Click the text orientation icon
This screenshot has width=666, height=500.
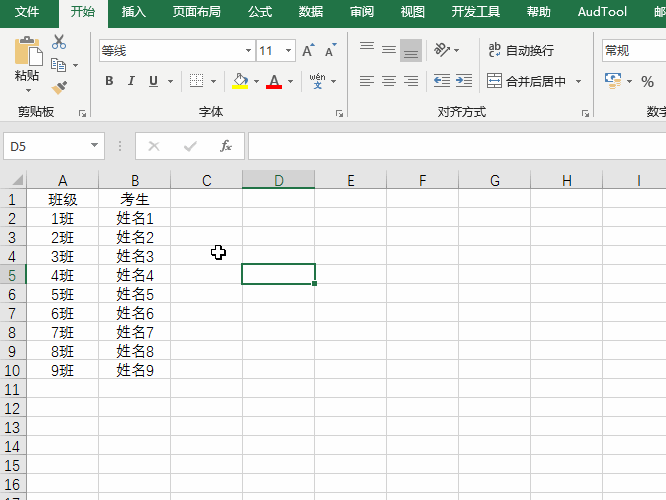[x=442, y=50]
